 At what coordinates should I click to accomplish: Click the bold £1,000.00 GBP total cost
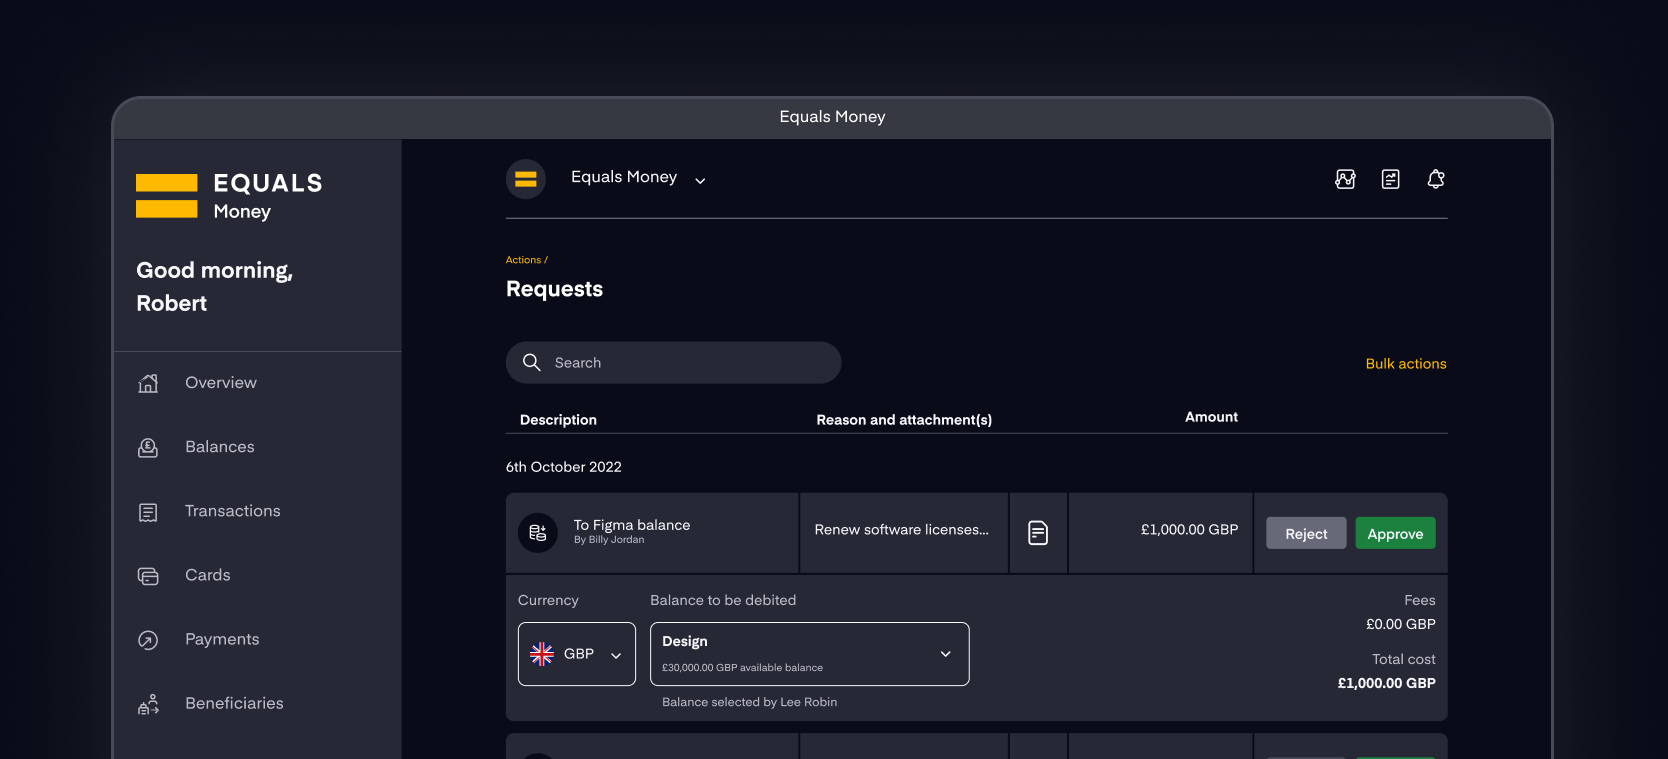(x=1386, y=683)
